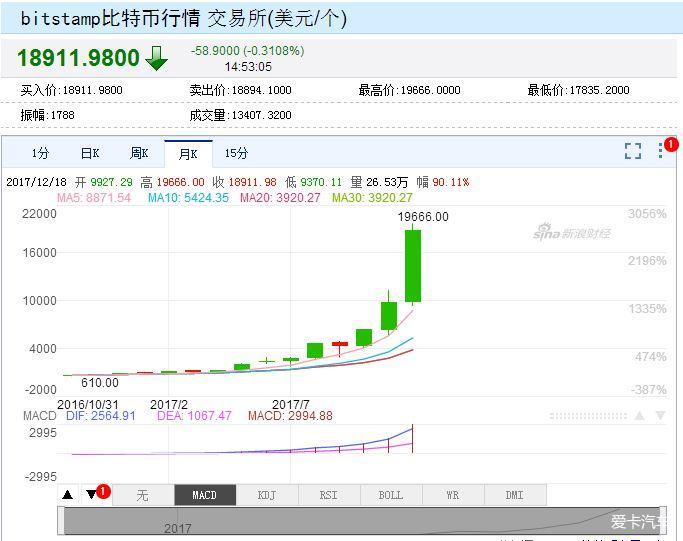The height and width of the screenshot is (541, 683).
Task: Click the 14:53:05 timestamp
Action: [248, 67]
